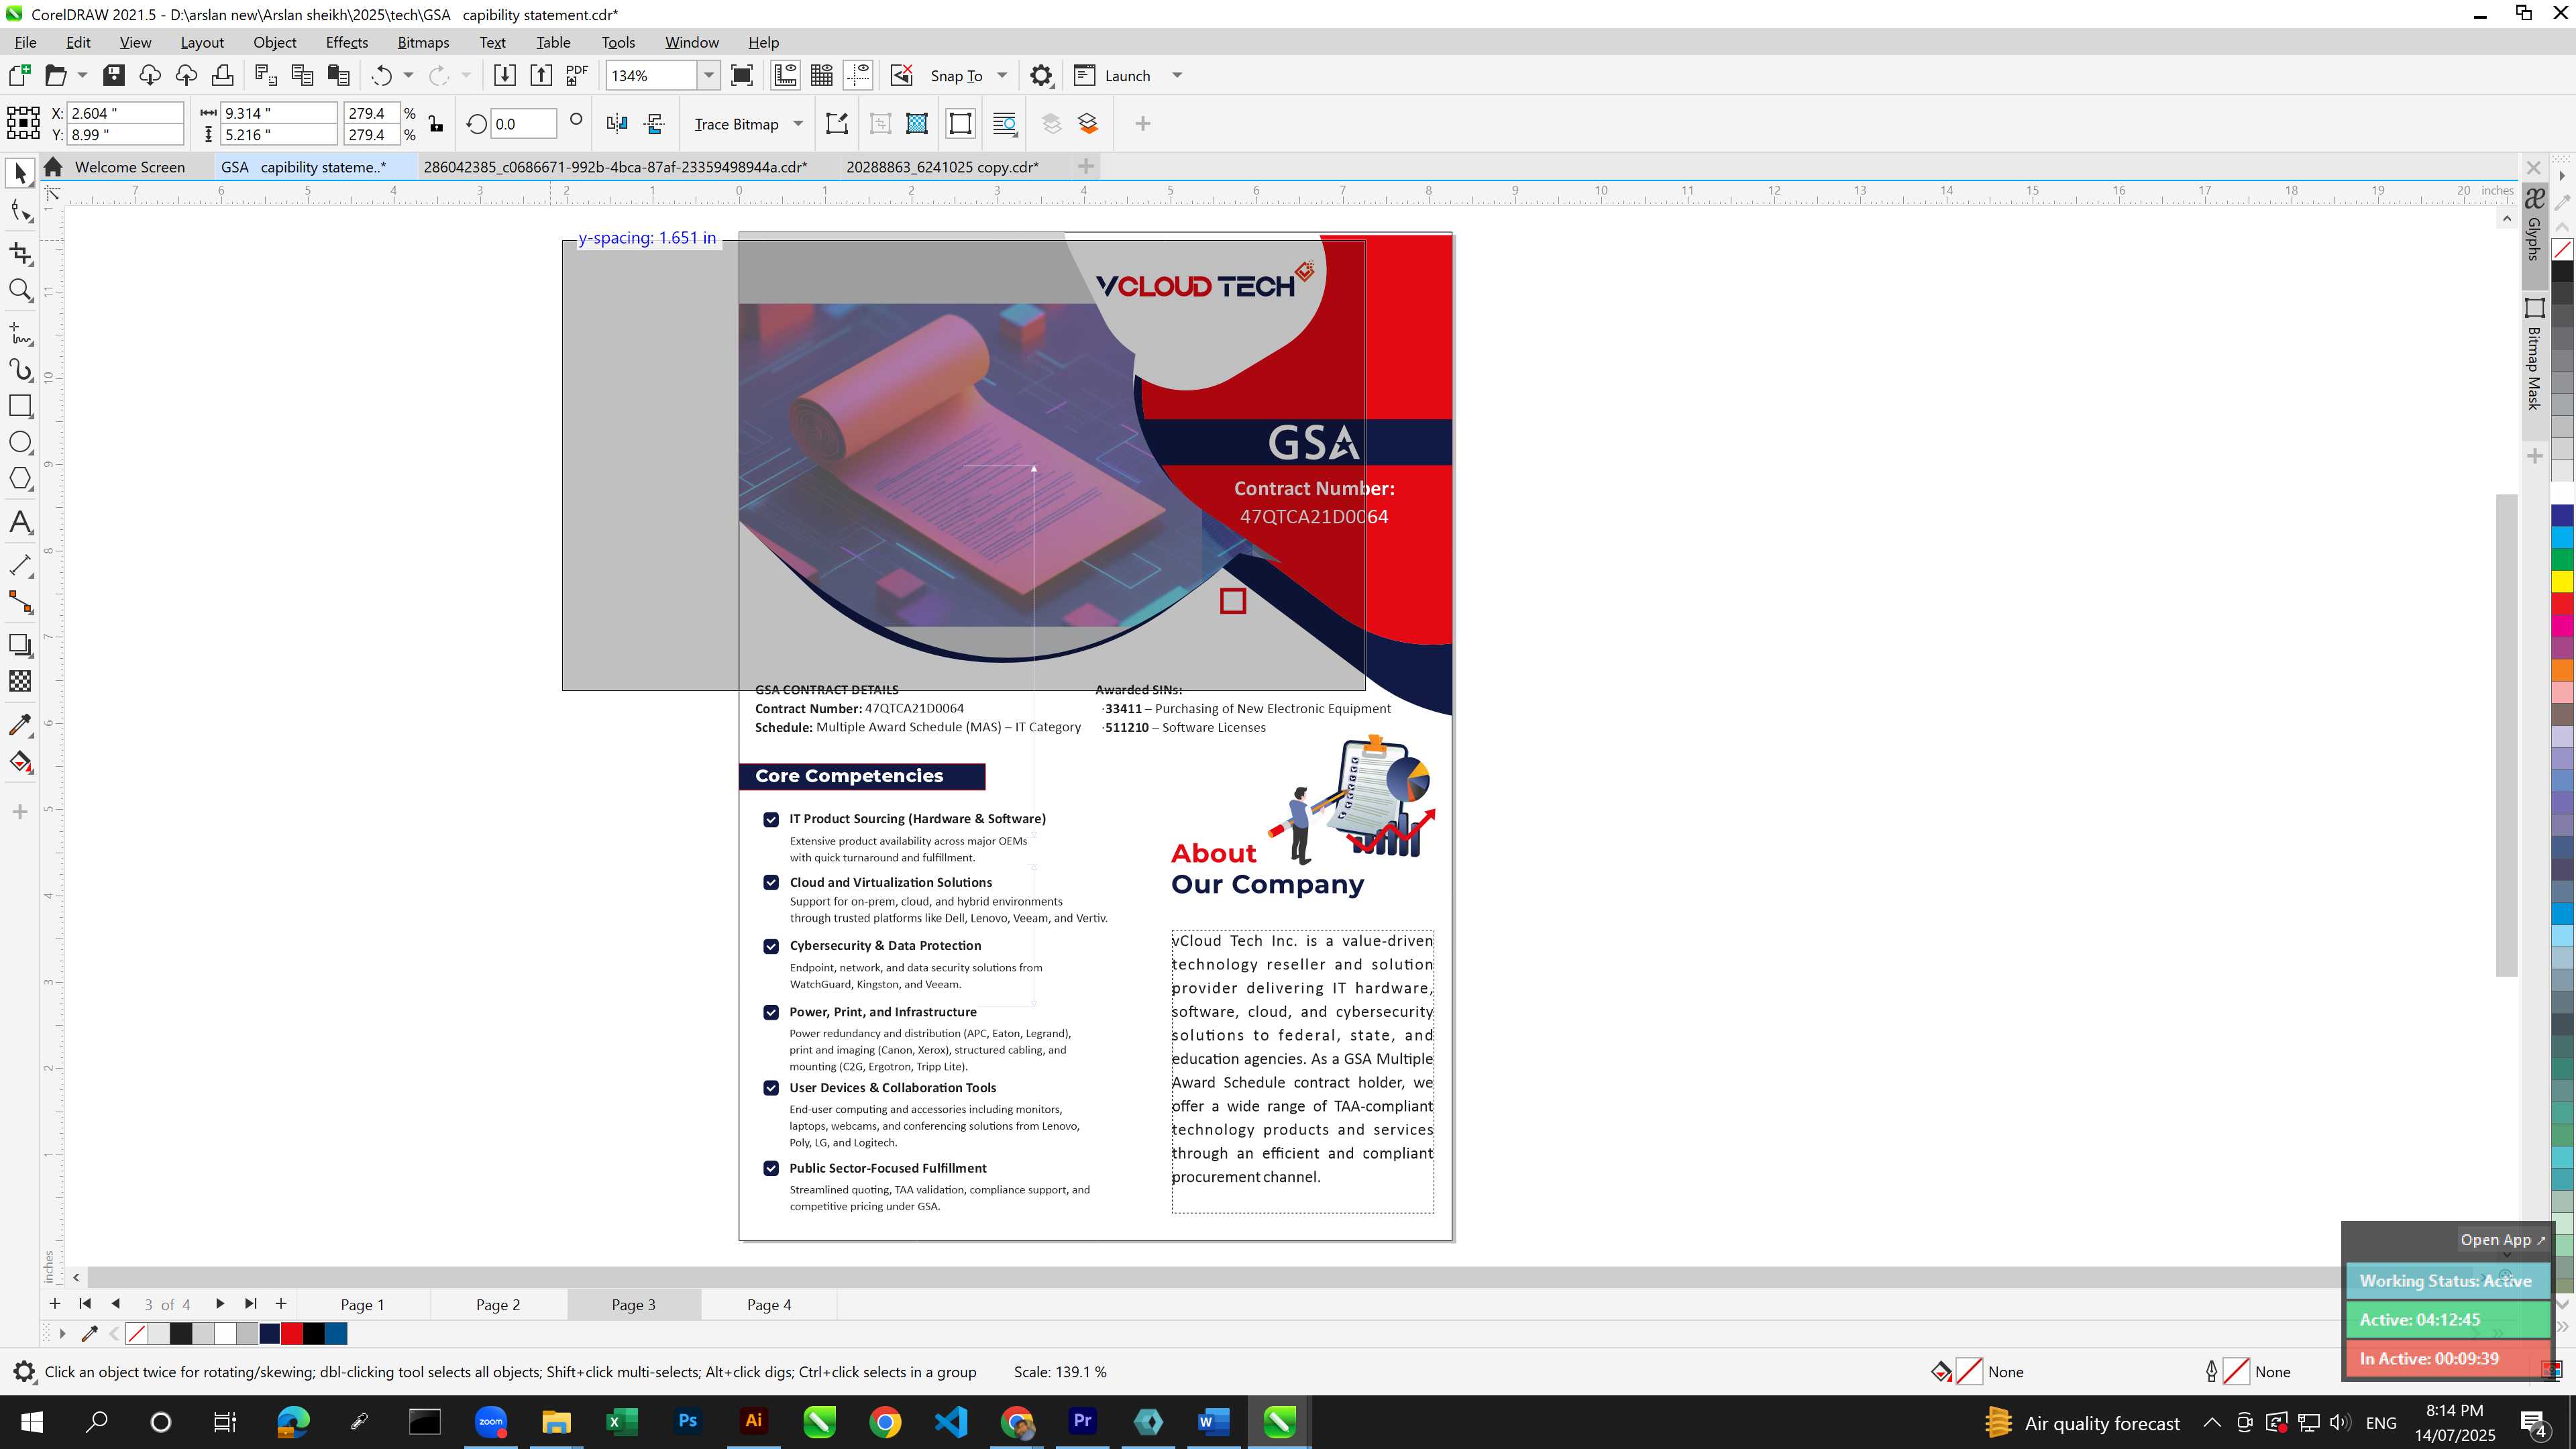Click Publish to PDF icon
Viewport: 2576px width, 1449px height.
(x=577, y=75)
